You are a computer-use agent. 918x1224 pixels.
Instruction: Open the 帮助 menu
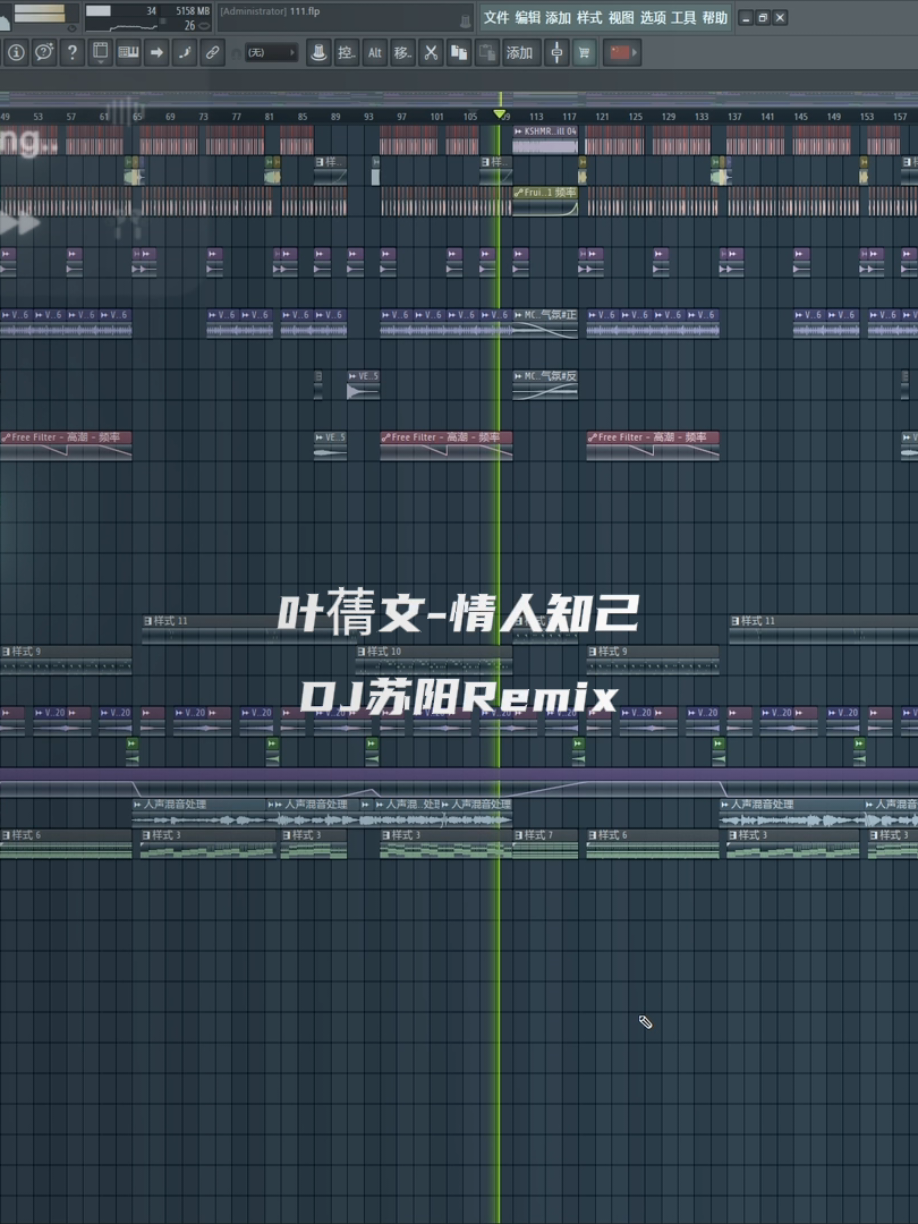[x=714, y=18]
